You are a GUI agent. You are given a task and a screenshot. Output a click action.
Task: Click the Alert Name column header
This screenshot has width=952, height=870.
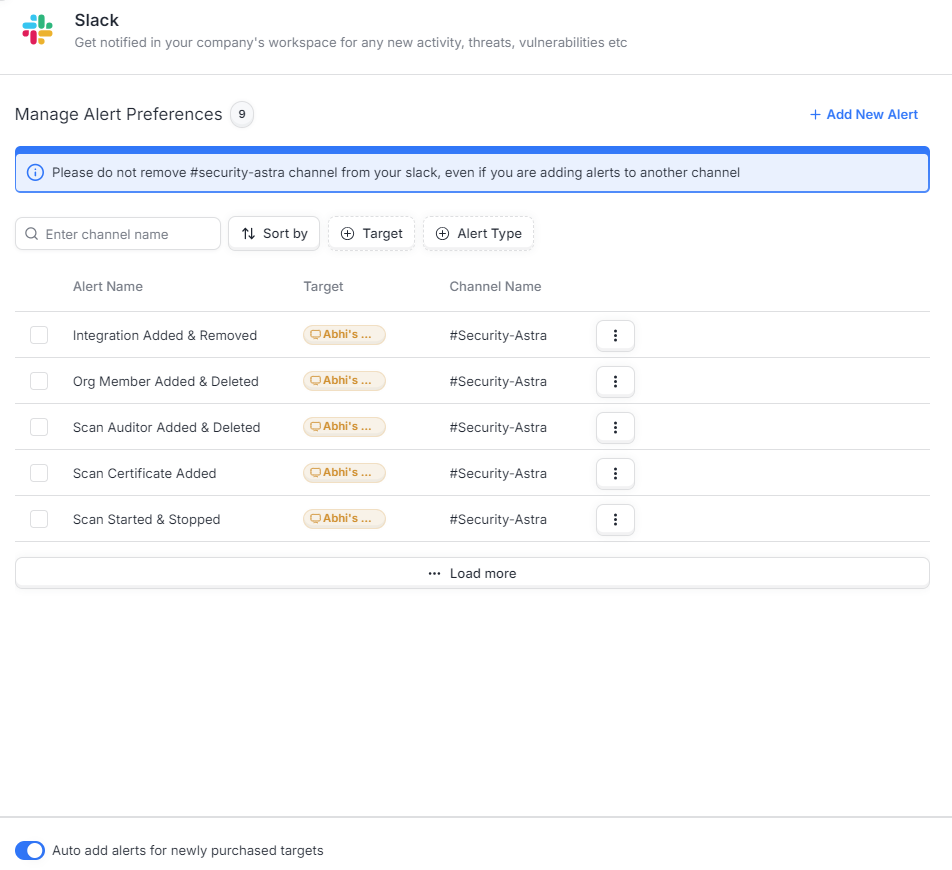click(107, 287)
